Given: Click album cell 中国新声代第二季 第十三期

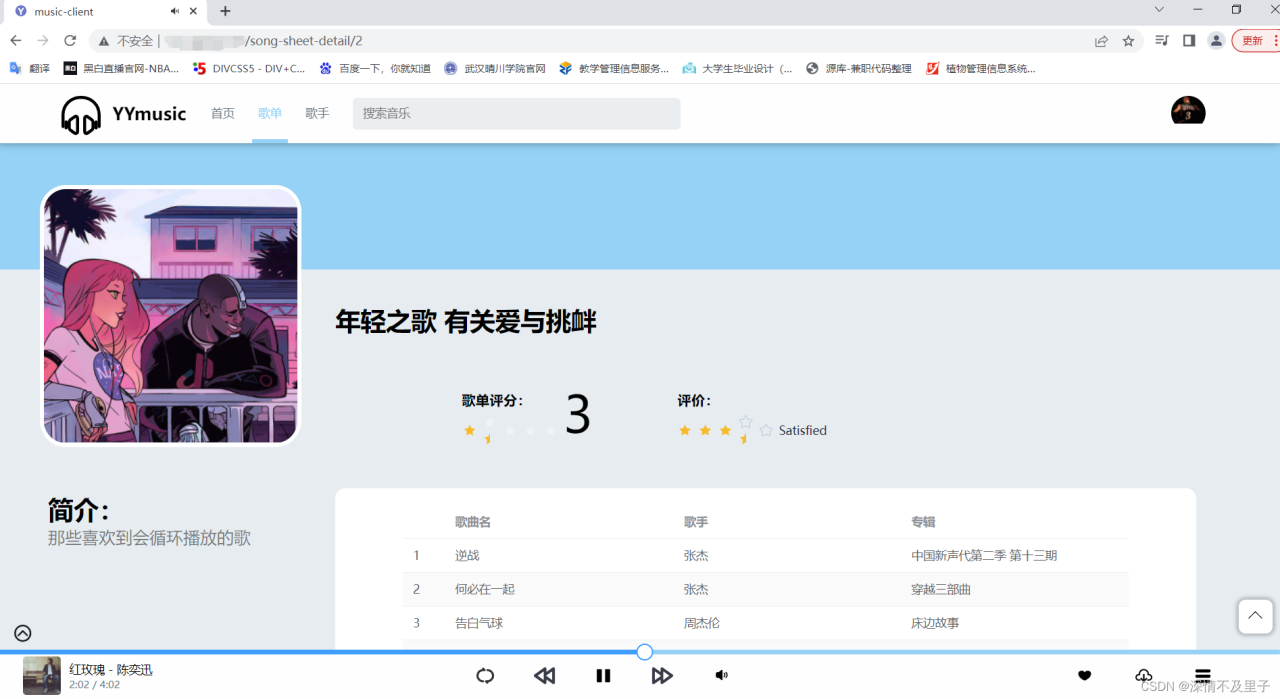Looking at the screenshot, I should [x=984, y=555].
